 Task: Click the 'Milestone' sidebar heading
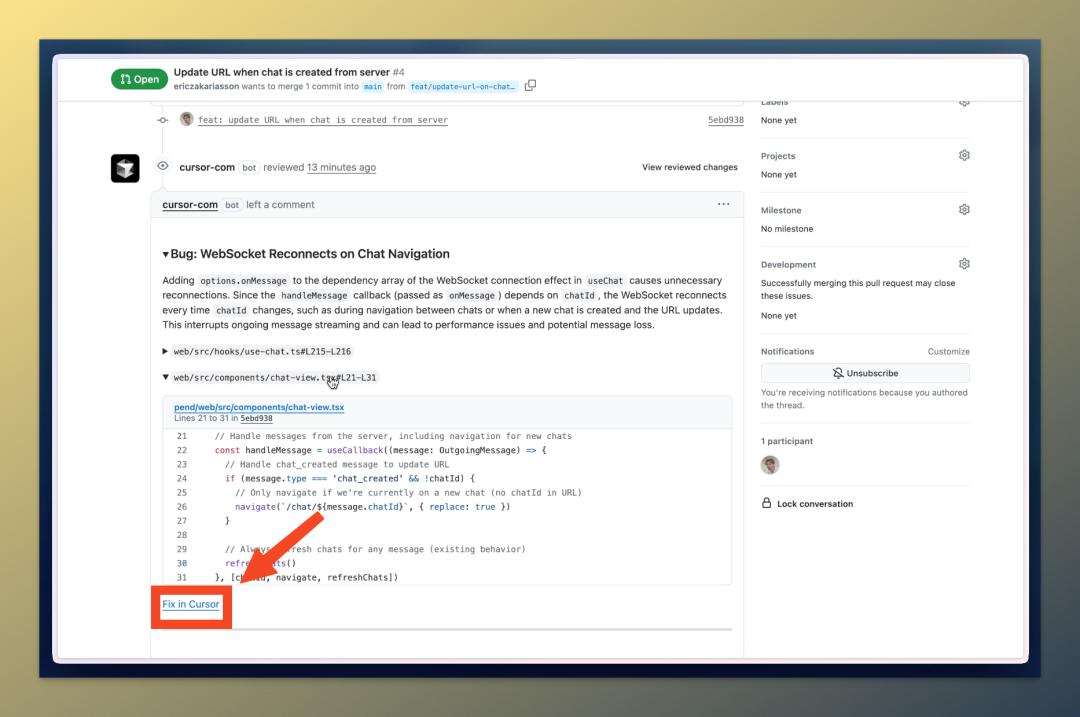[781, 210]
